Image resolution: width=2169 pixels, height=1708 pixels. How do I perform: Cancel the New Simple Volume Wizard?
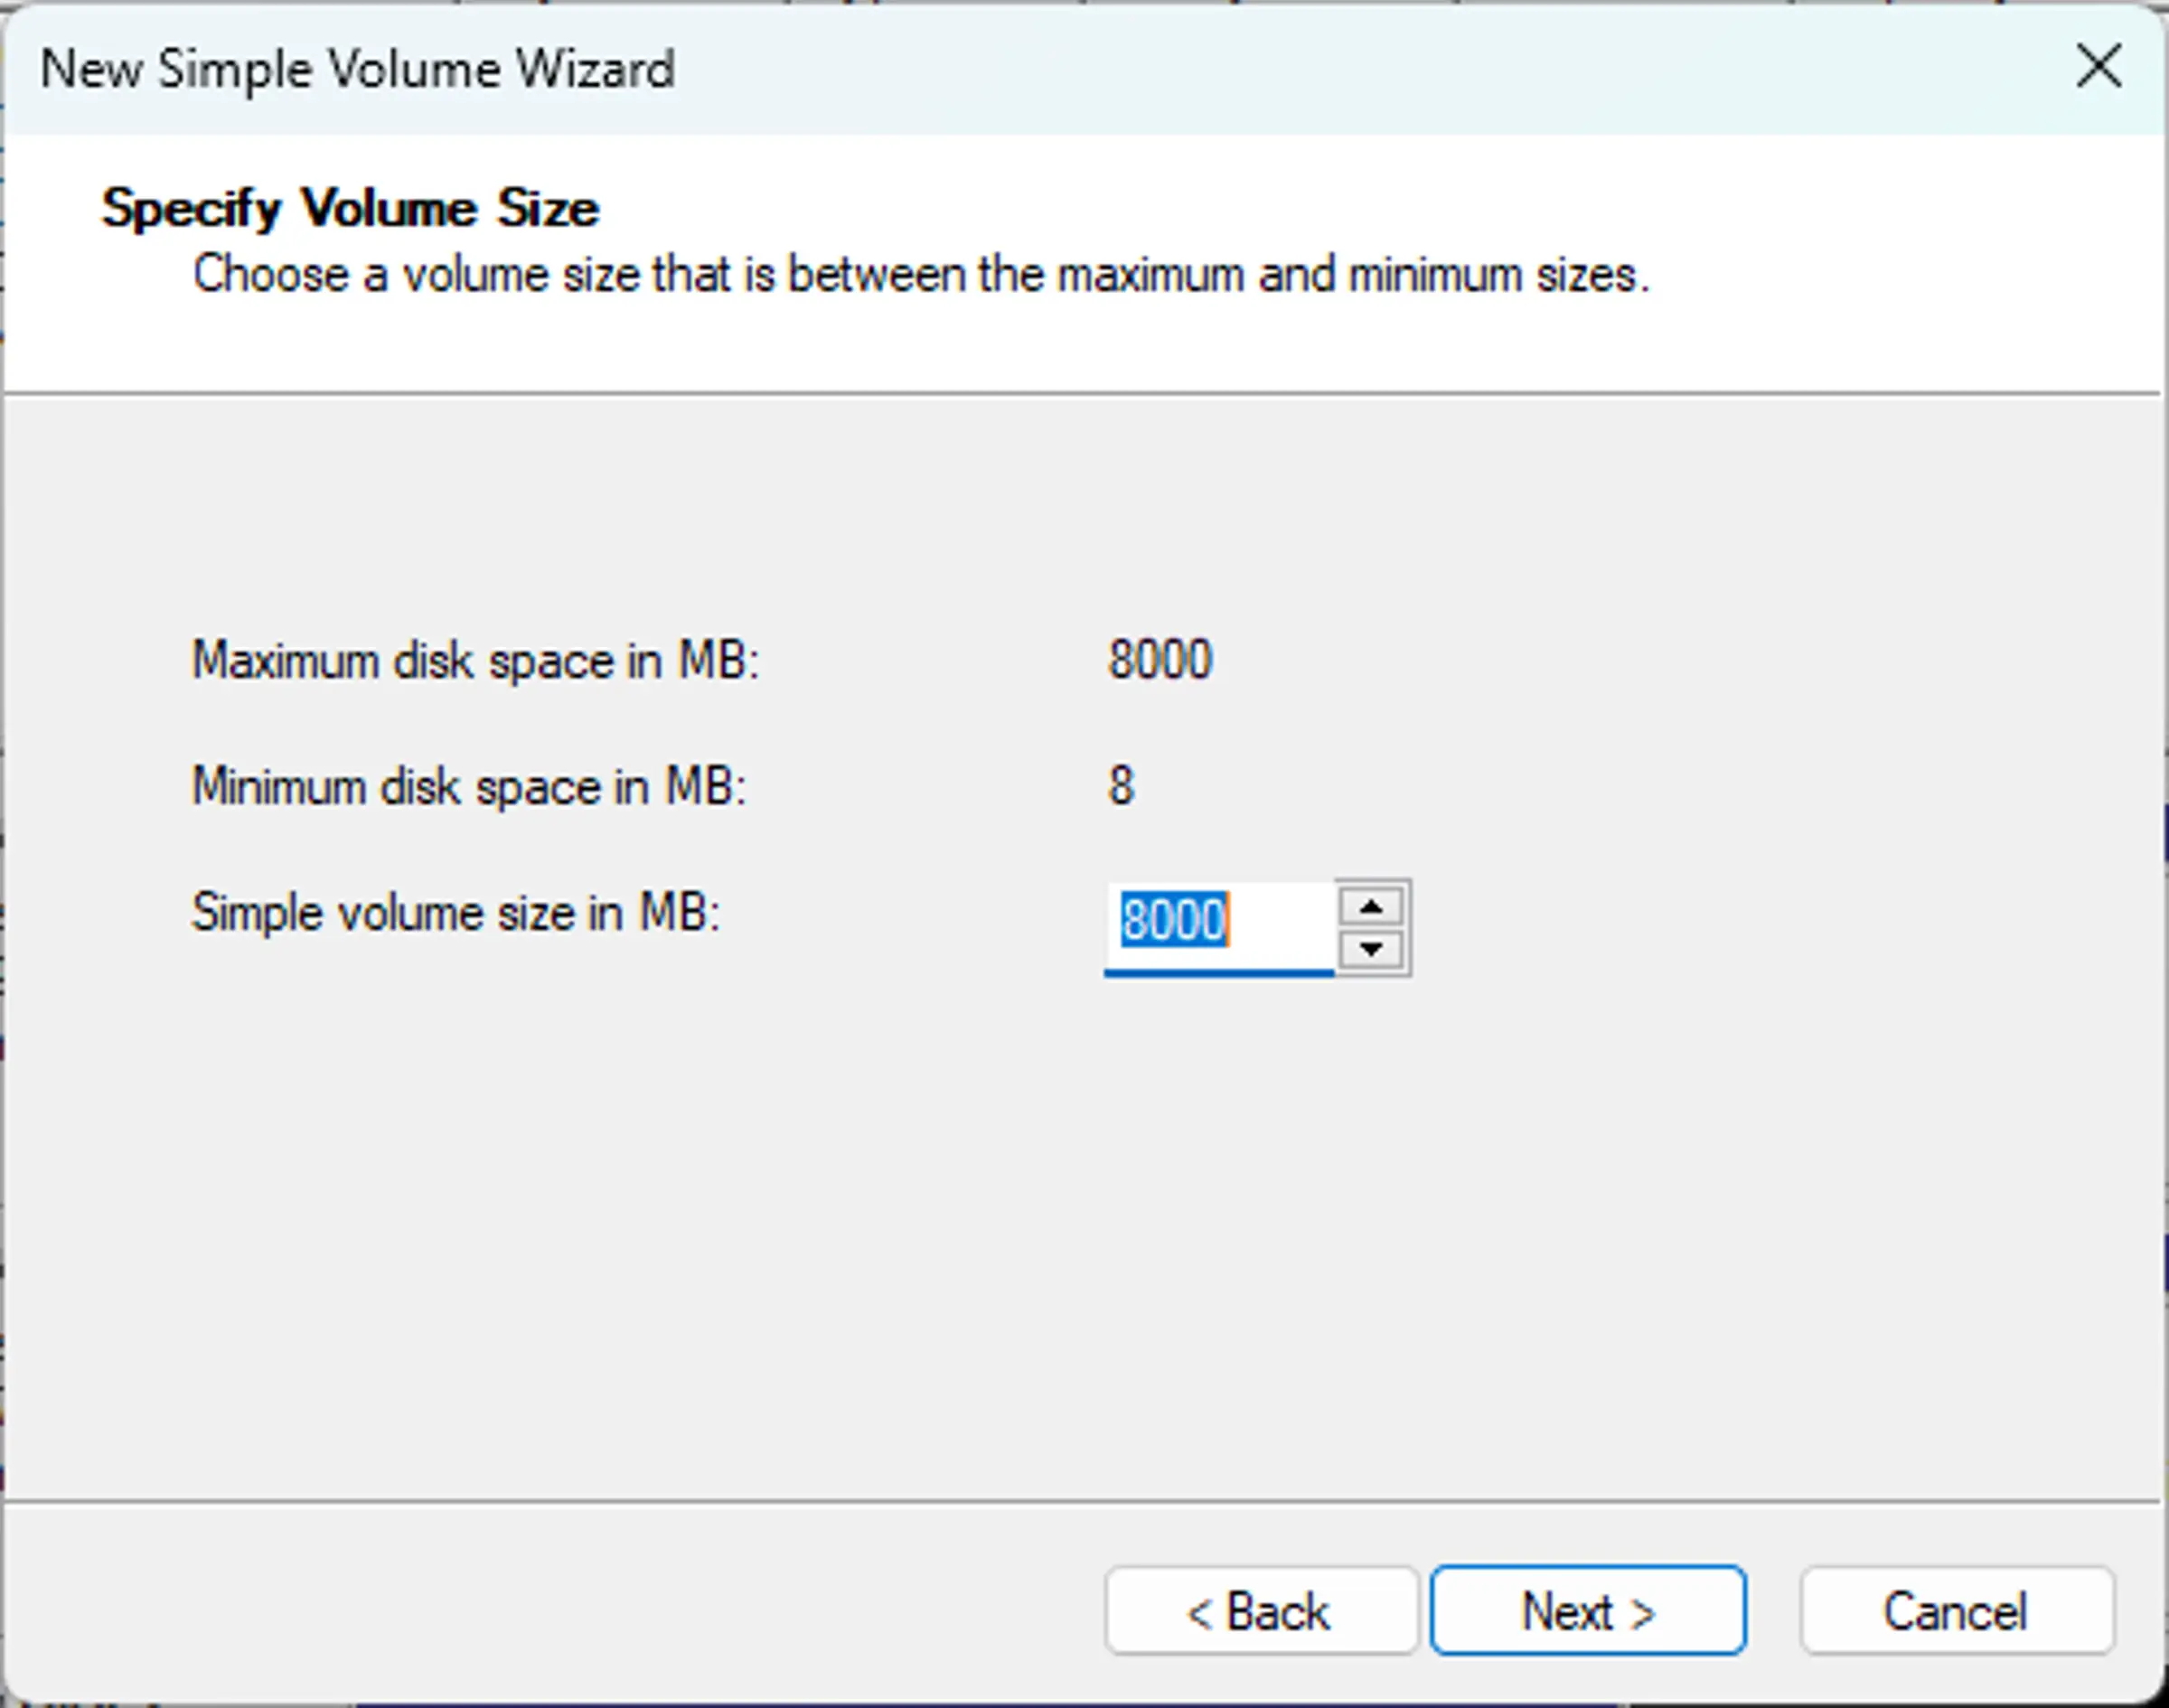tap(1957, 1610)
